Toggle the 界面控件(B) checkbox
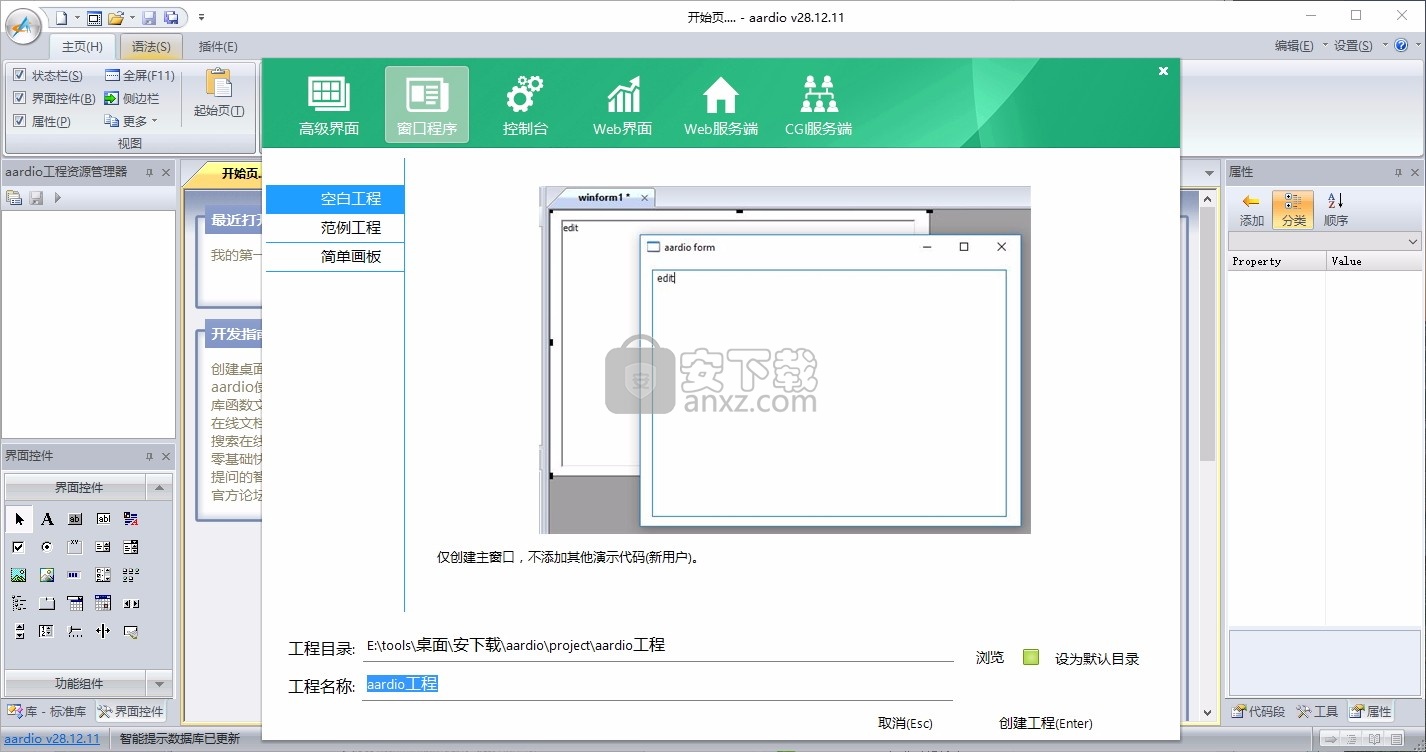This screenshot has width=1426, height=752. (x=20, y=98)
